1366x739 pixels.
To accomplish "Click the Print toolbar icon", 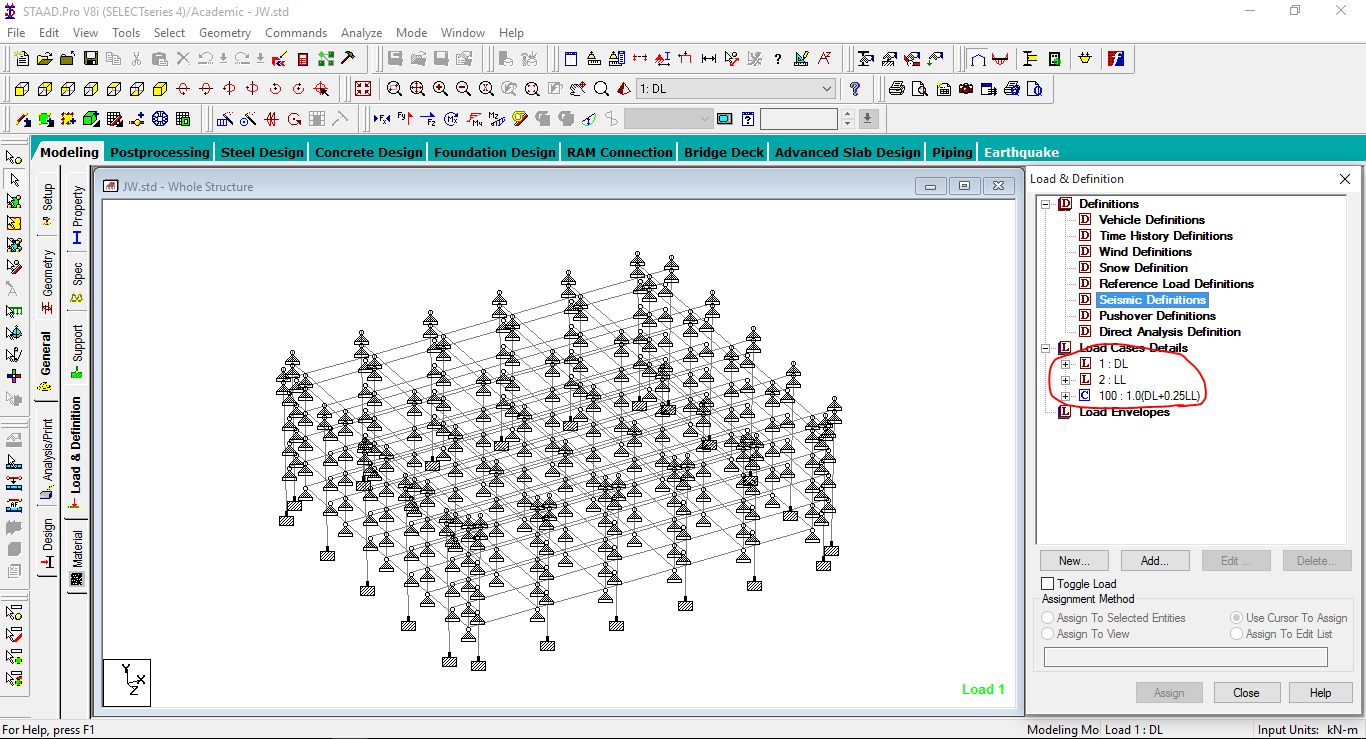I will [897, 88].
